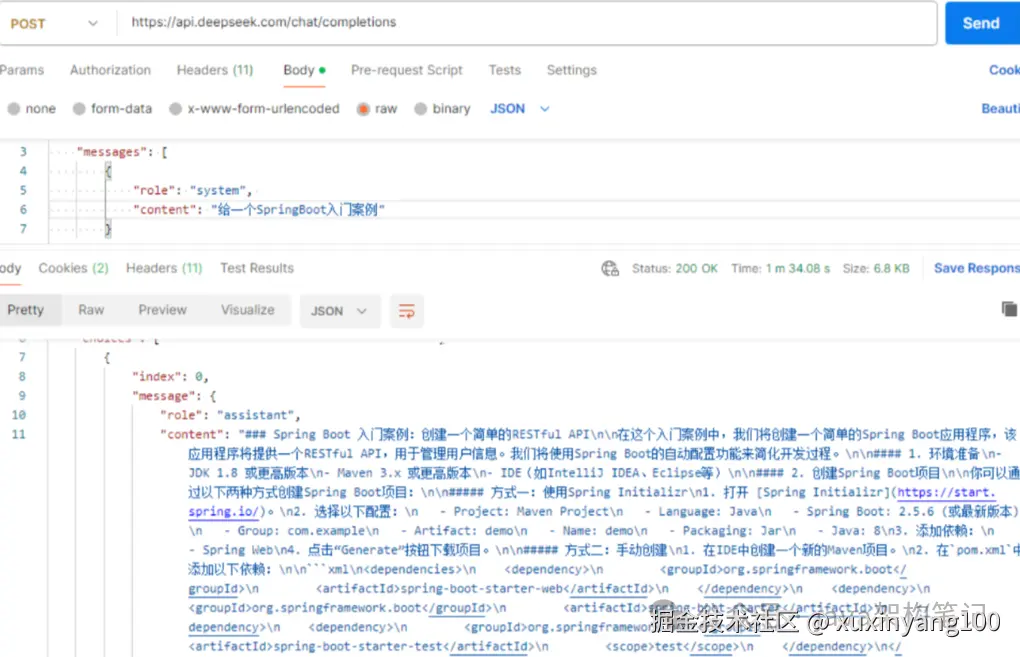Open request Headers (11) tab
This screenshot has width=1020, height=657.
coord(215,70)
